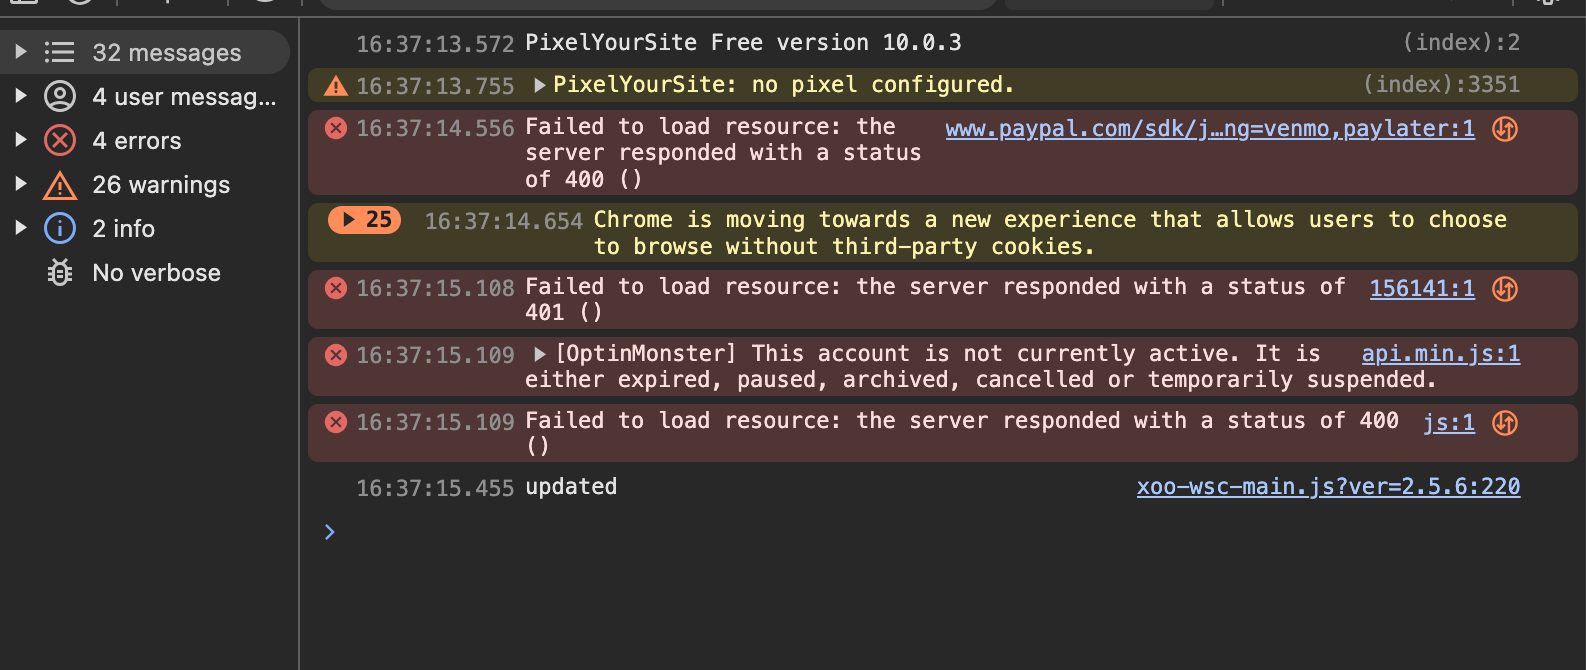Open the xoo-wsc-main.js source link
Screen dimensions: 1586x670
click(x=1328, y=487)
